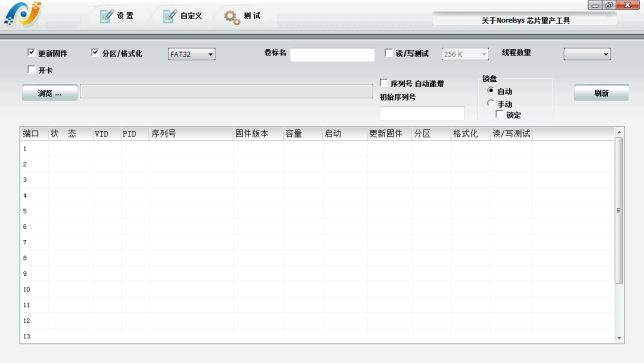
Task: Select the 手动 radio button
Action: point(490,103)
